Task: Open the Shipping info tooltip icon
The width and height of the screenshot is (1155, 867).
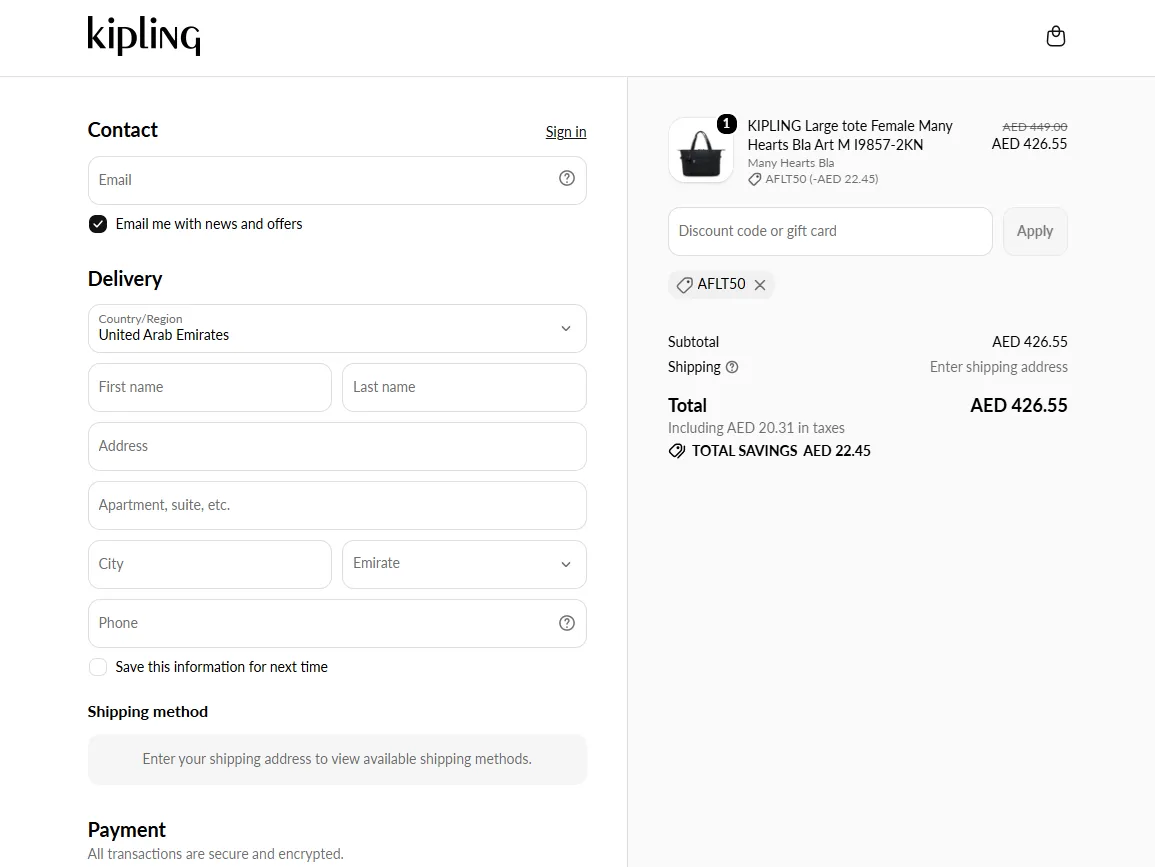Action: click(732, 367)
